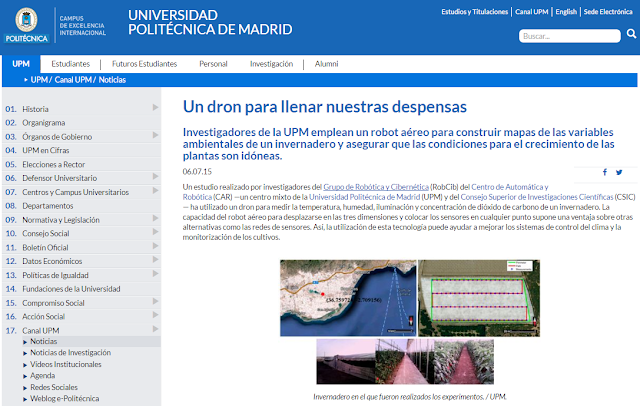Screen dimensions: 640x406
Task: Click UPM in the breadcrumb
Action: [x=39, y=80]
